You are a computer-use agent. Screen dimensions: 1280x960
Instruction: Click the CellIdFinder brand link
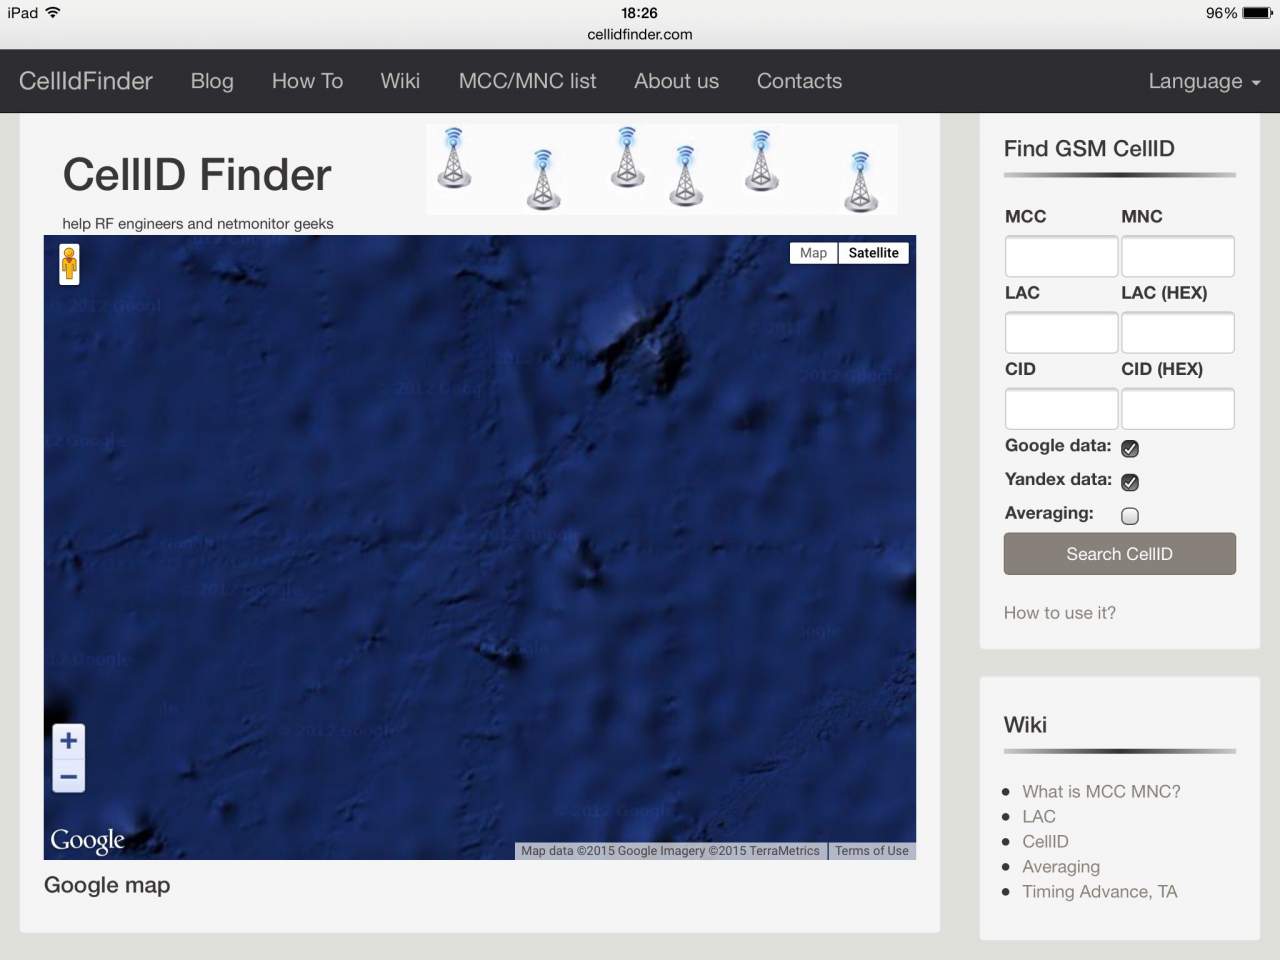86,81
